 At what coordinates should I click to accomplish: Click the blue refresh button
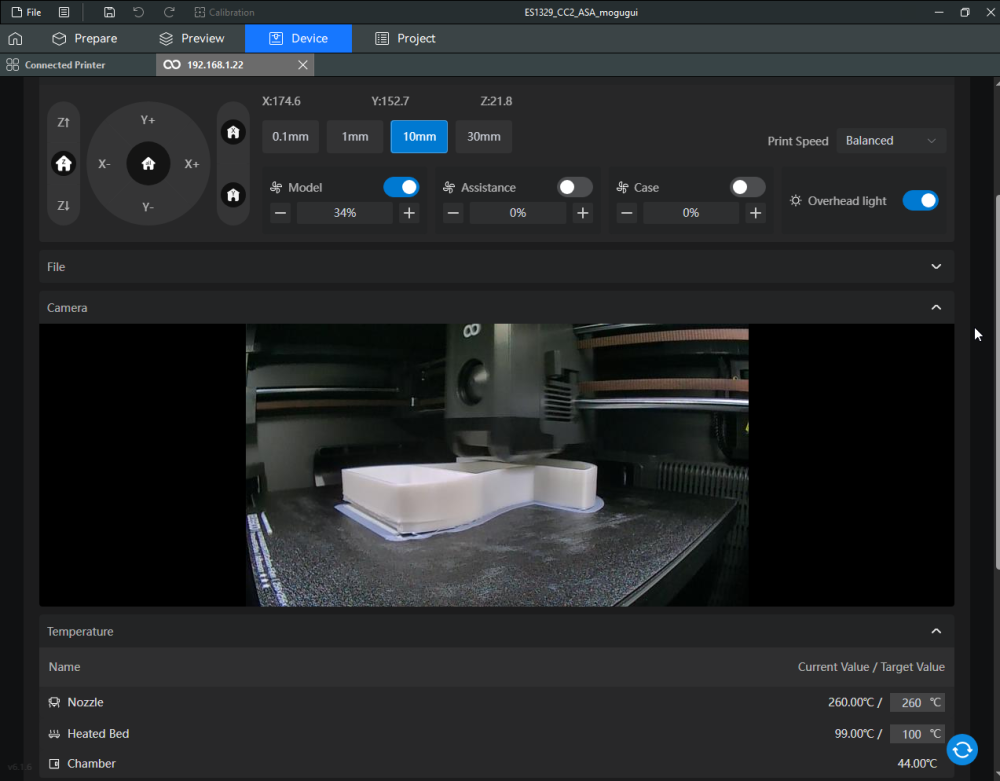(962, 749)
